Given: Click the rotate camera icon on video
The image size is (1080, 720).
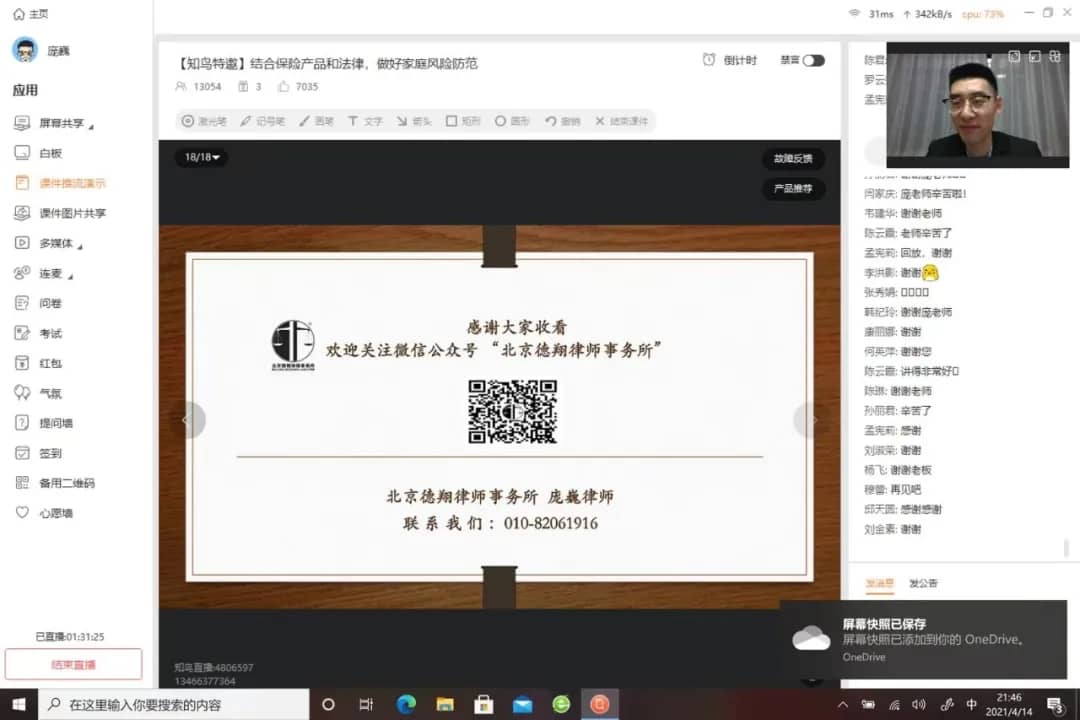Looking at the screenshot, I should [x=1014, y=56].
